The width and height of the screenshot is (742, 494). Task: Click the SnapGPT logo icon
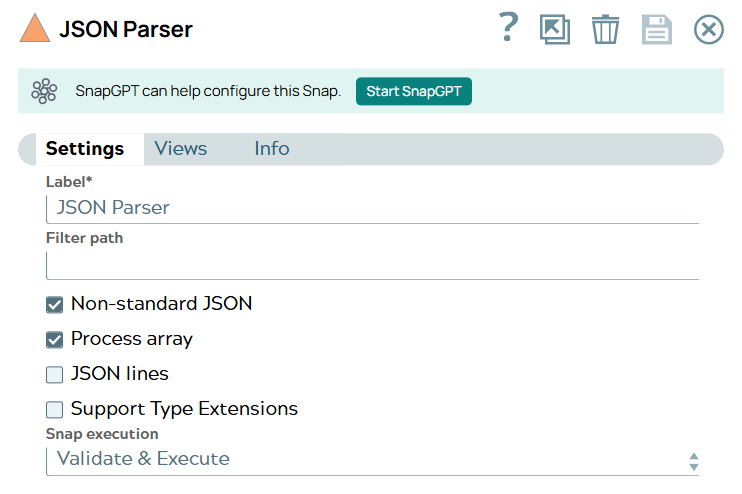(x=44, y=91)
